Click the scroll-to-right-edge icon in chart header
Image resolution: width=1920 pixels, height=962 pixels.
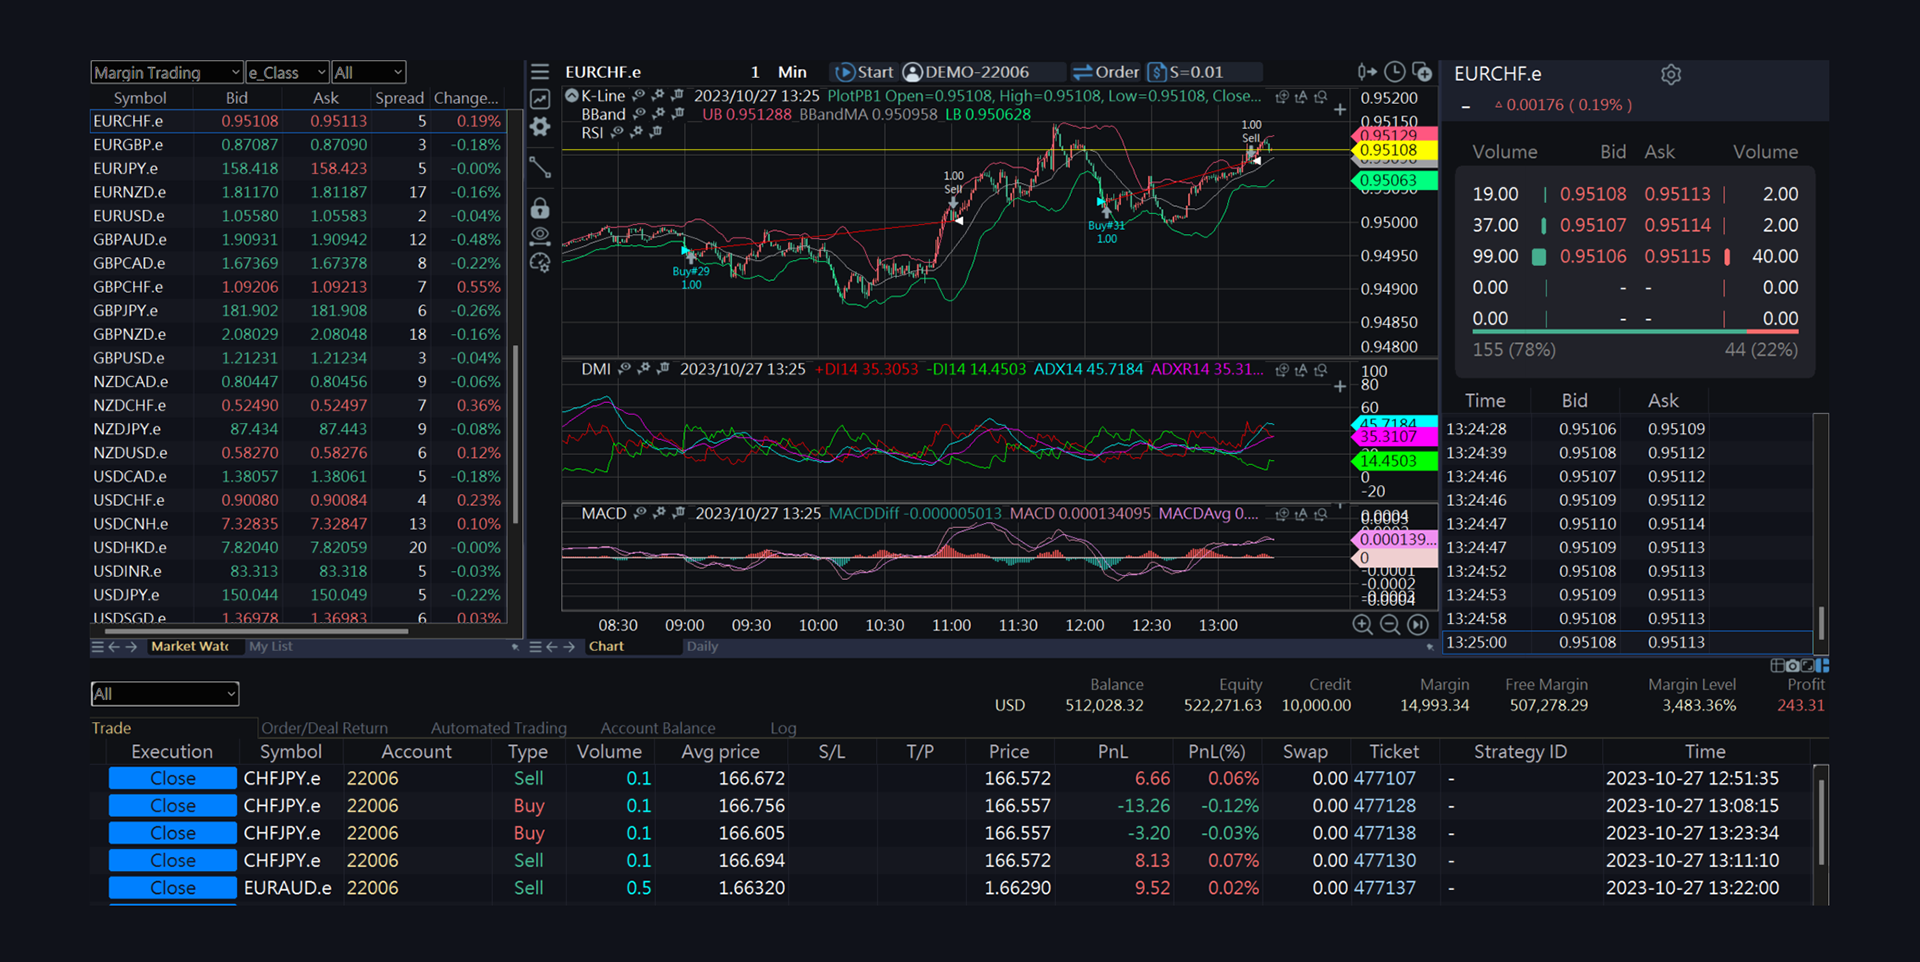click(1367, 72)
